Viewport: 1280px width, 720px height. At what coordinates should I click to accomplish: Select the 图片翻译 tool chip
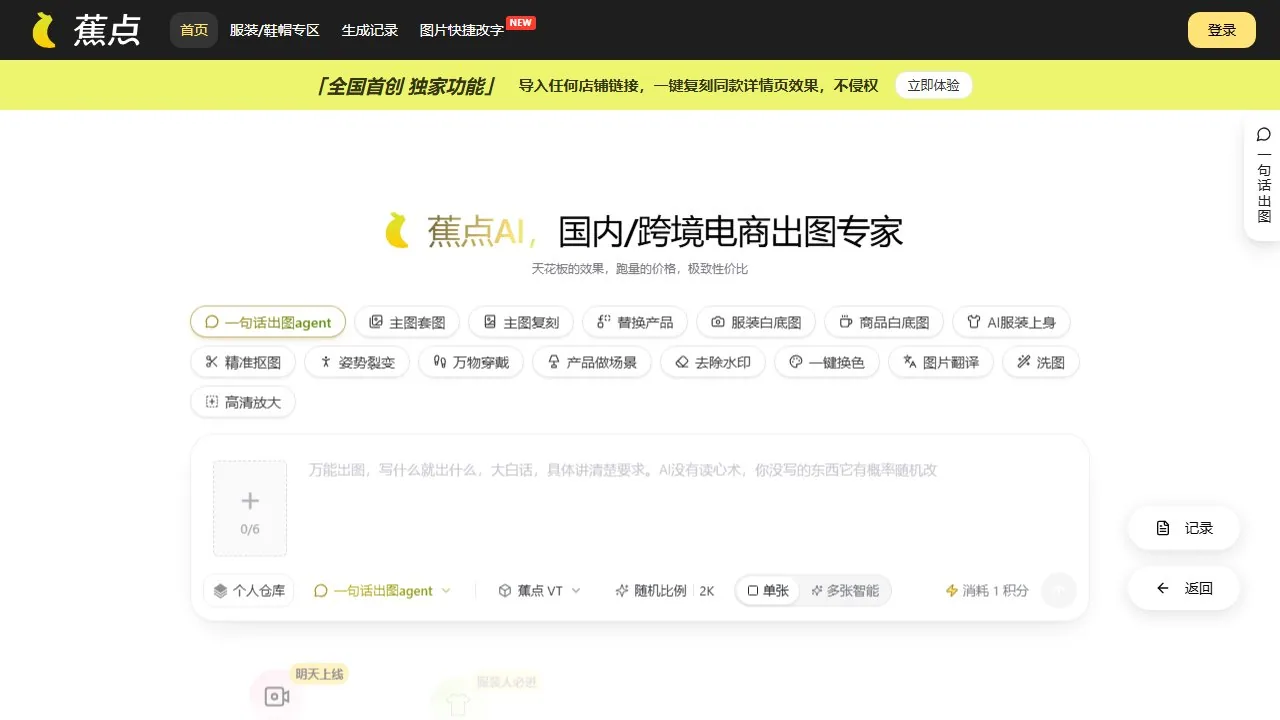[941, 362]
